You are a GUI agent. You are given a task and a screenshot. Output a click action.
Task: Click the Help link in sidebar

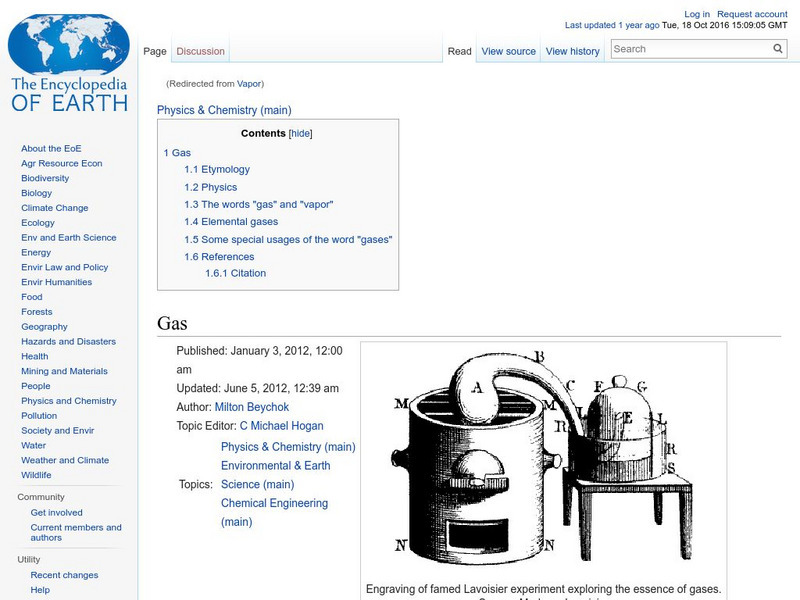click(x=40, y=590)
